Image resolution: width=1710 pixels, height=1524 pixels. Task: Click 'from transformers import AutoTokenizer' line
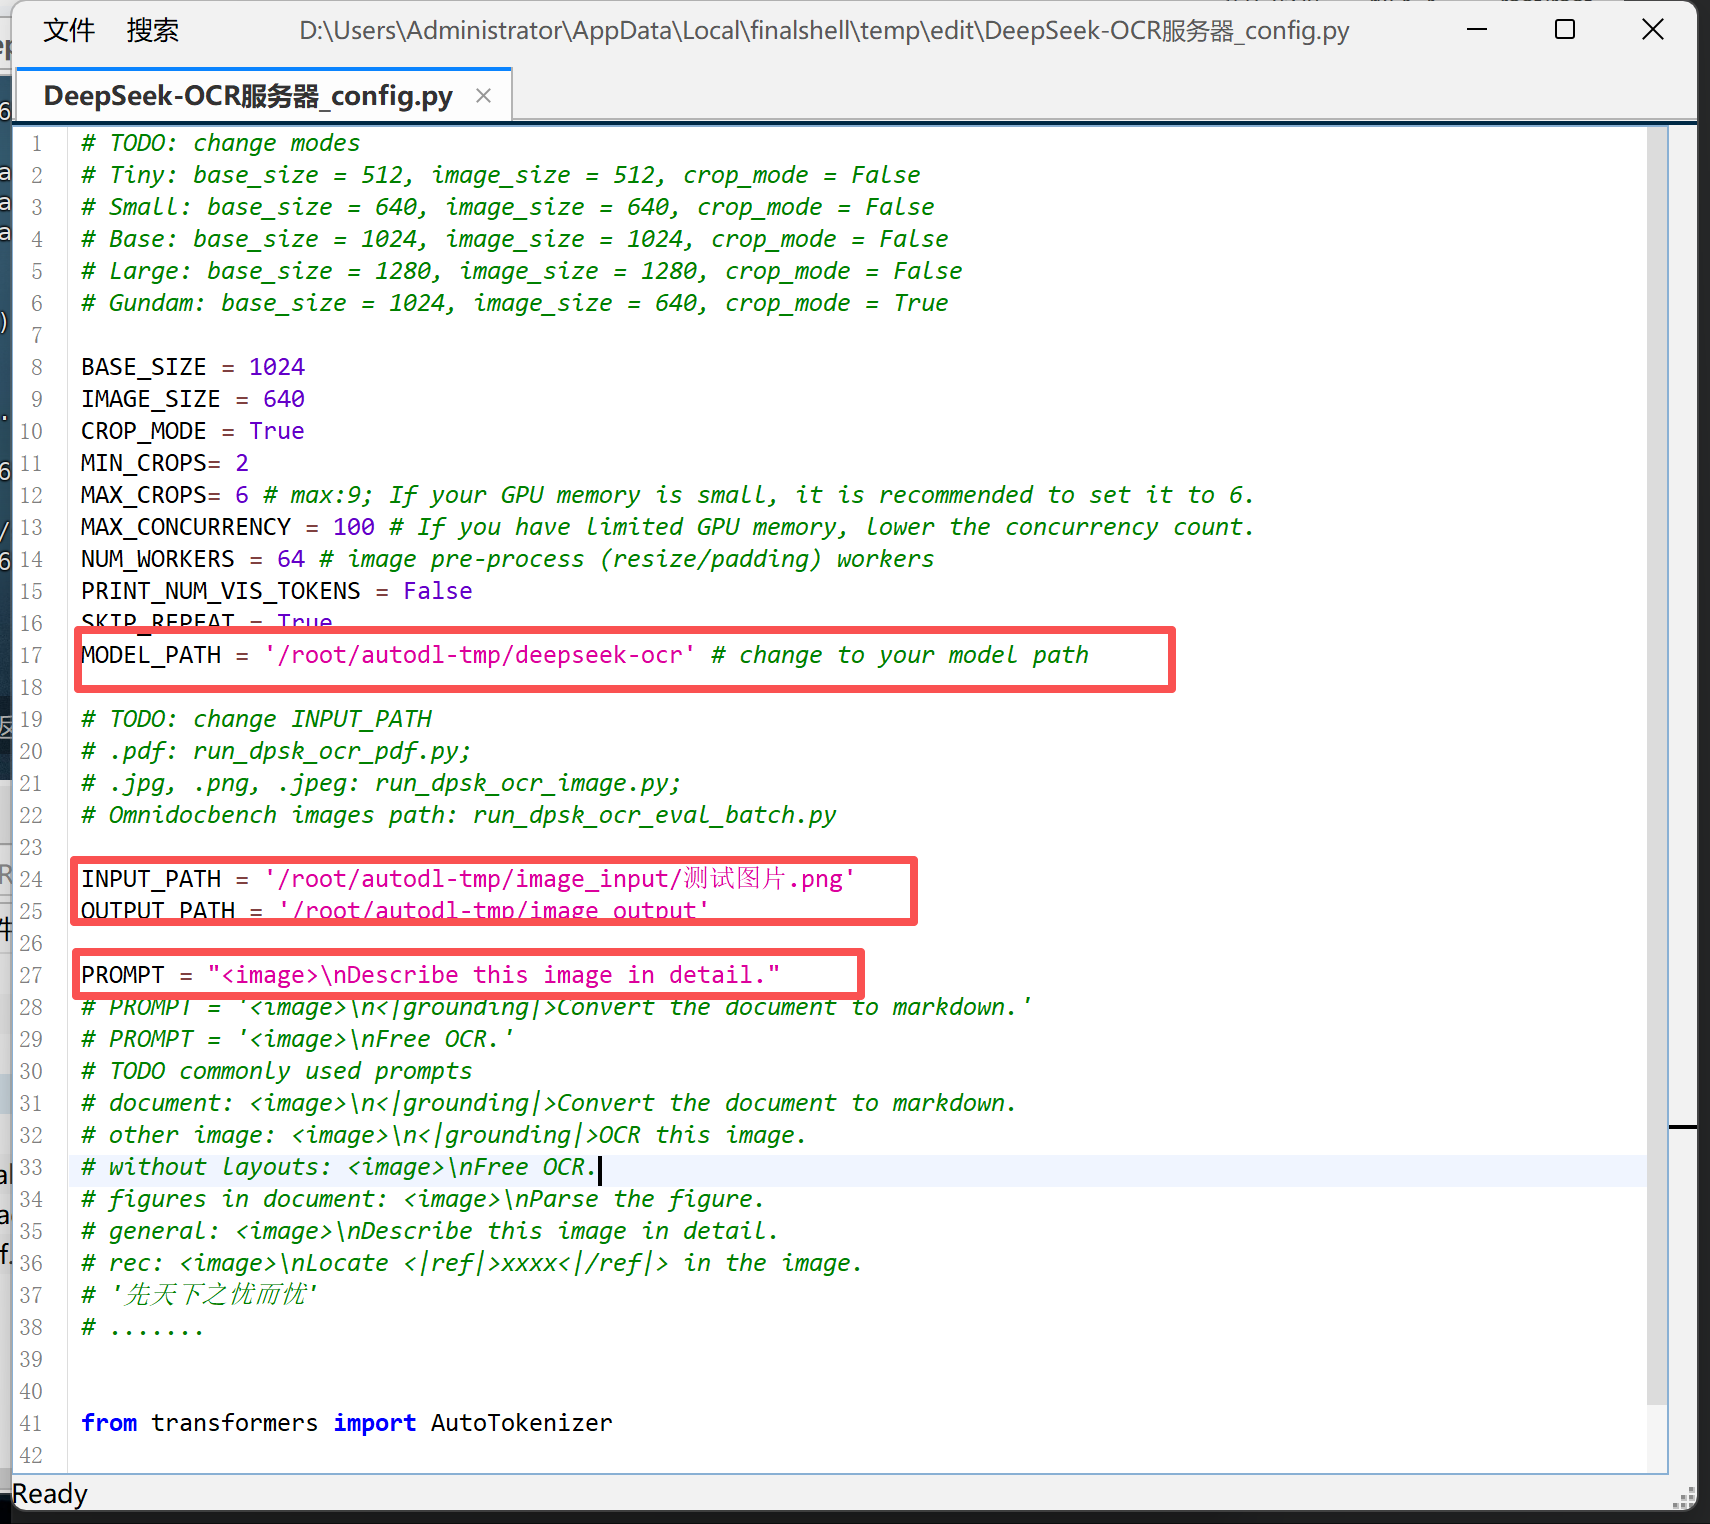[x=347, y=1423]
